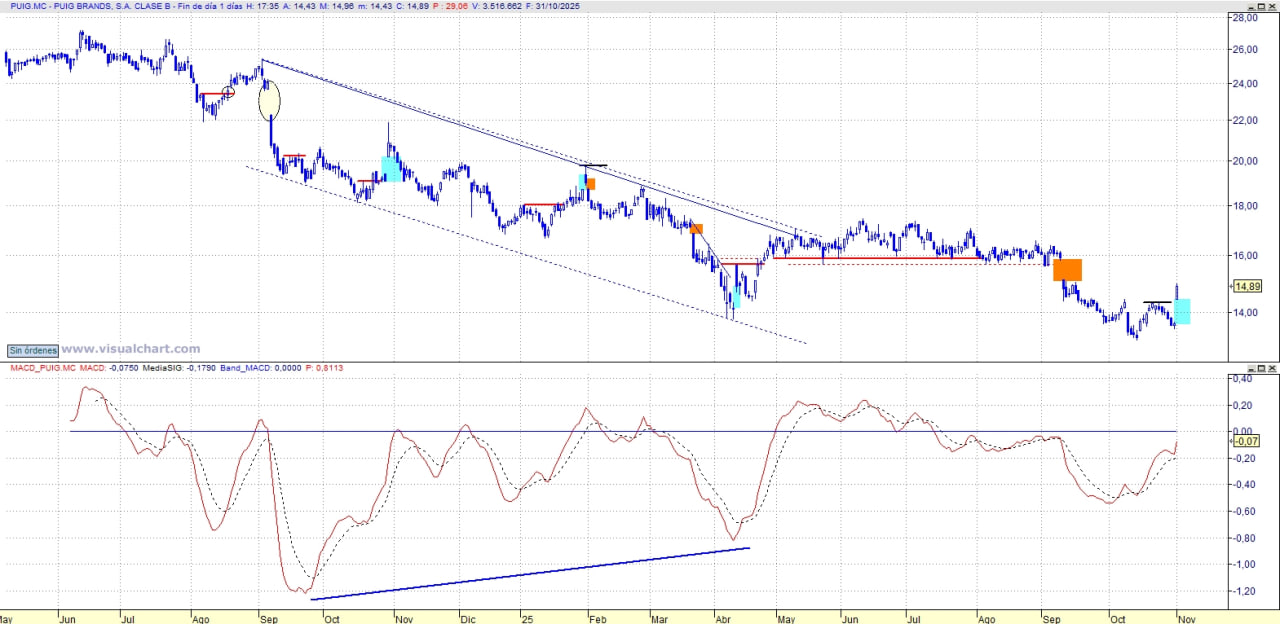Screen dimensions: 1280x624
Task: Select the cyan rectangle at the latest candle
Action: (x=1182, y=311)
